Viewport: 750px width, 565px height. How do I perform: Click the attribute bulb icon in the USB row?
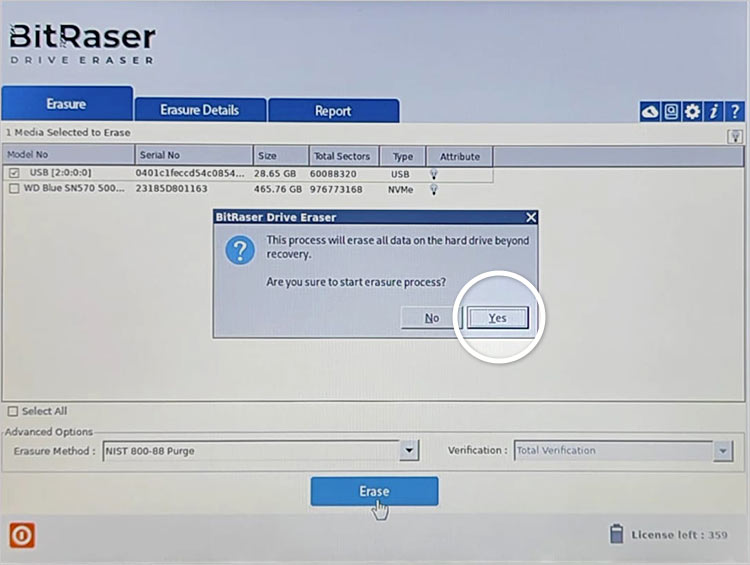point(434,174)
